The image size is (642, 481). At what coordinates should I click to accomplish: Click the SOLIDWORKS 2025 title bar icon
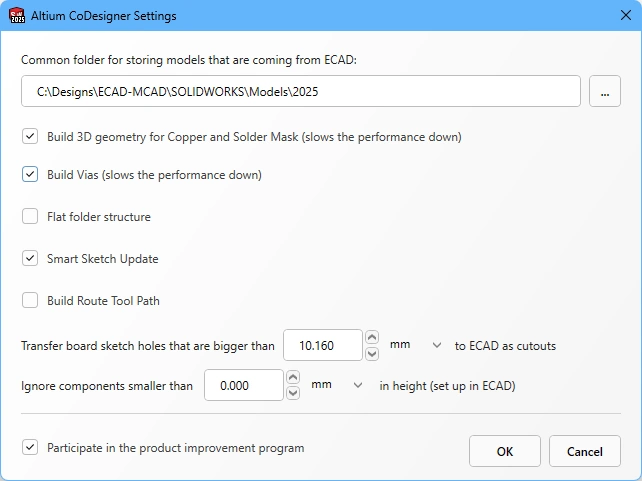(x=17, y=15)
